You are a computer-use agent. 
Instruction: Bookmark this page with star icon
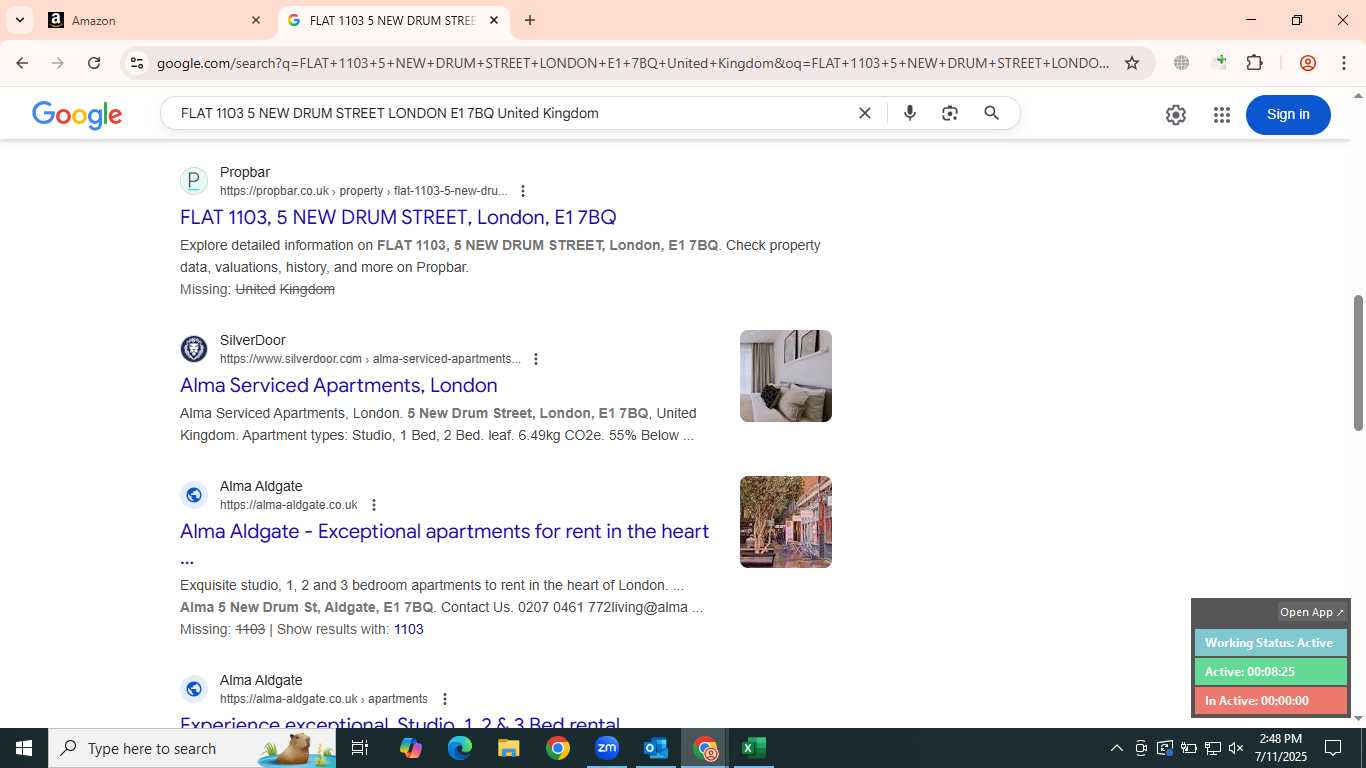tap(1132, 63)
